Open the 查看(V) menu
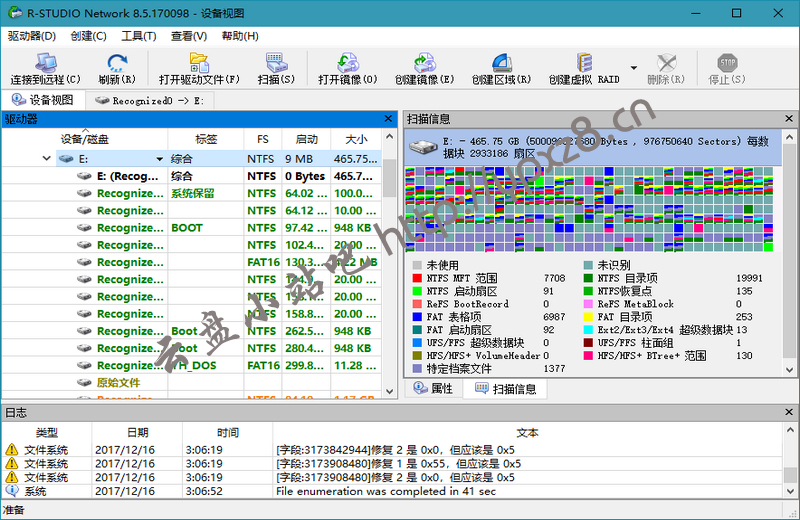The image size is (800, 520). click(189, 36)
